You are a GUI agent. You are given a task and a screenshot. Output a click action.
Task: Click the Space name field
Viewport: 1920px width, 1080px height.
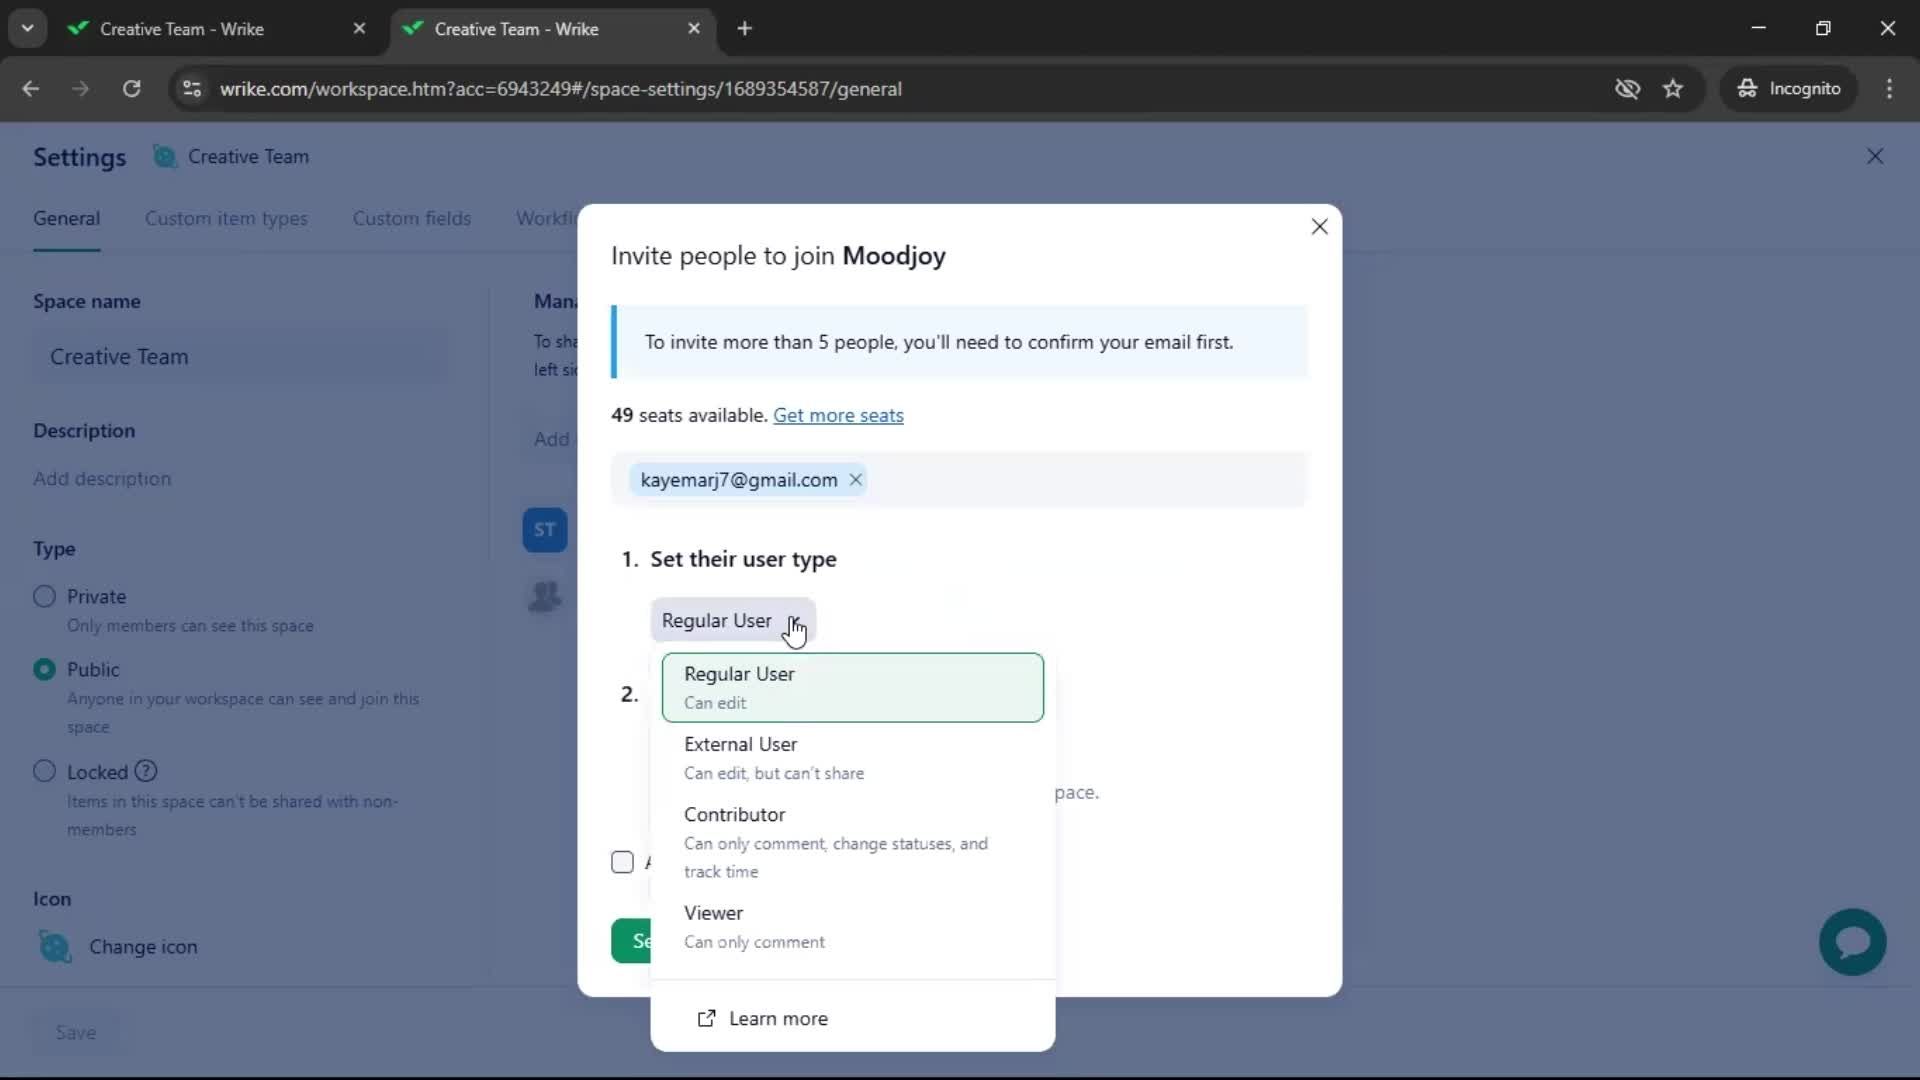click(x=240, y=357)
